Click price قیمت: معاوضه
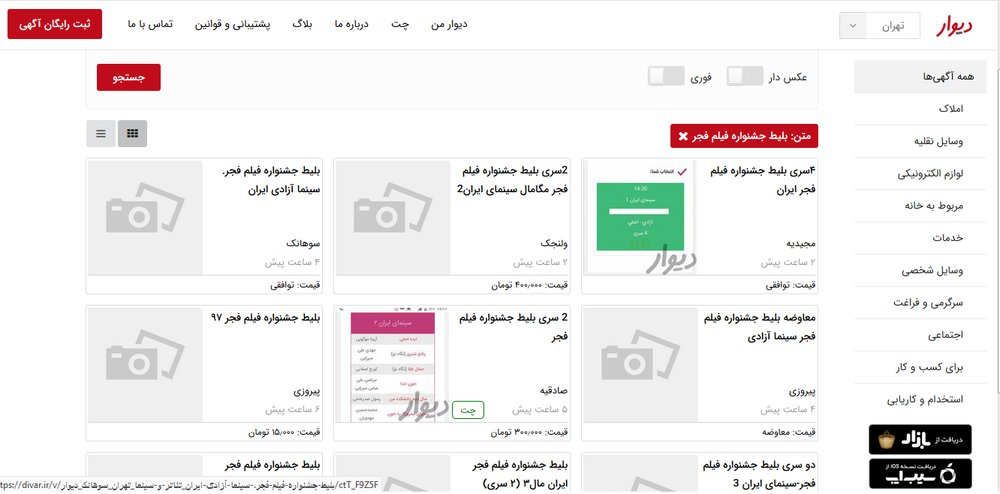Viewport: 1000px width, 494px height. point(790,432)
